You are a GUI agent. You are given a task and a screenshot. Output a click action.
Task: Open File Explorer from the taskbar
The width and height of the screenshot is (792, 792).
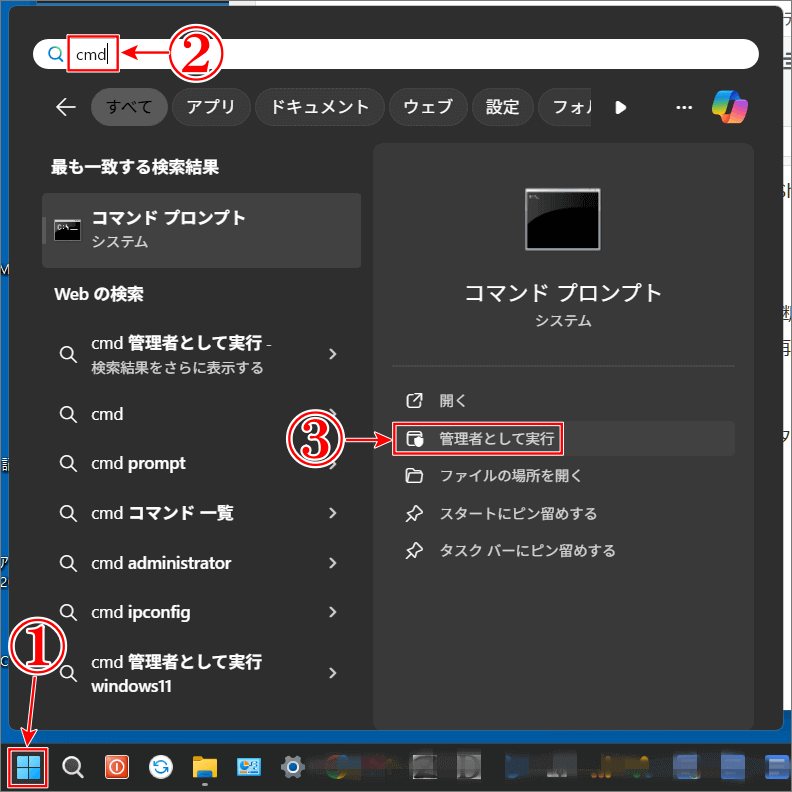[x=205, y=768]
